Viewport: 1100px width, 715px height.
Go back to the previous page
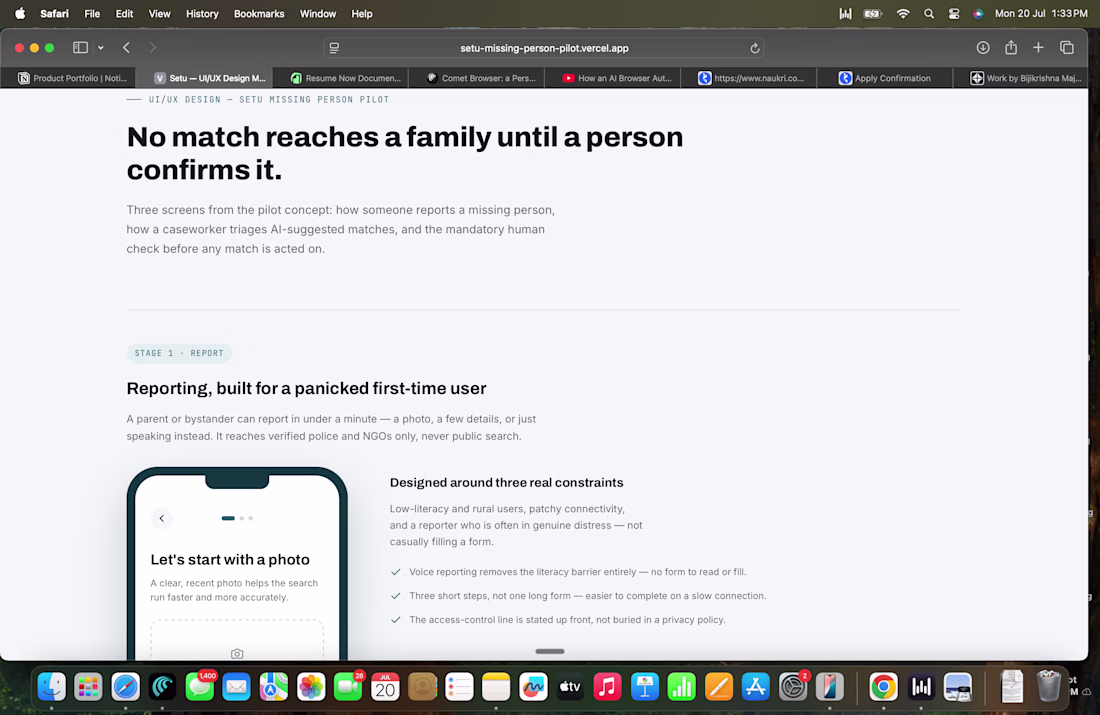pos(126,48)
